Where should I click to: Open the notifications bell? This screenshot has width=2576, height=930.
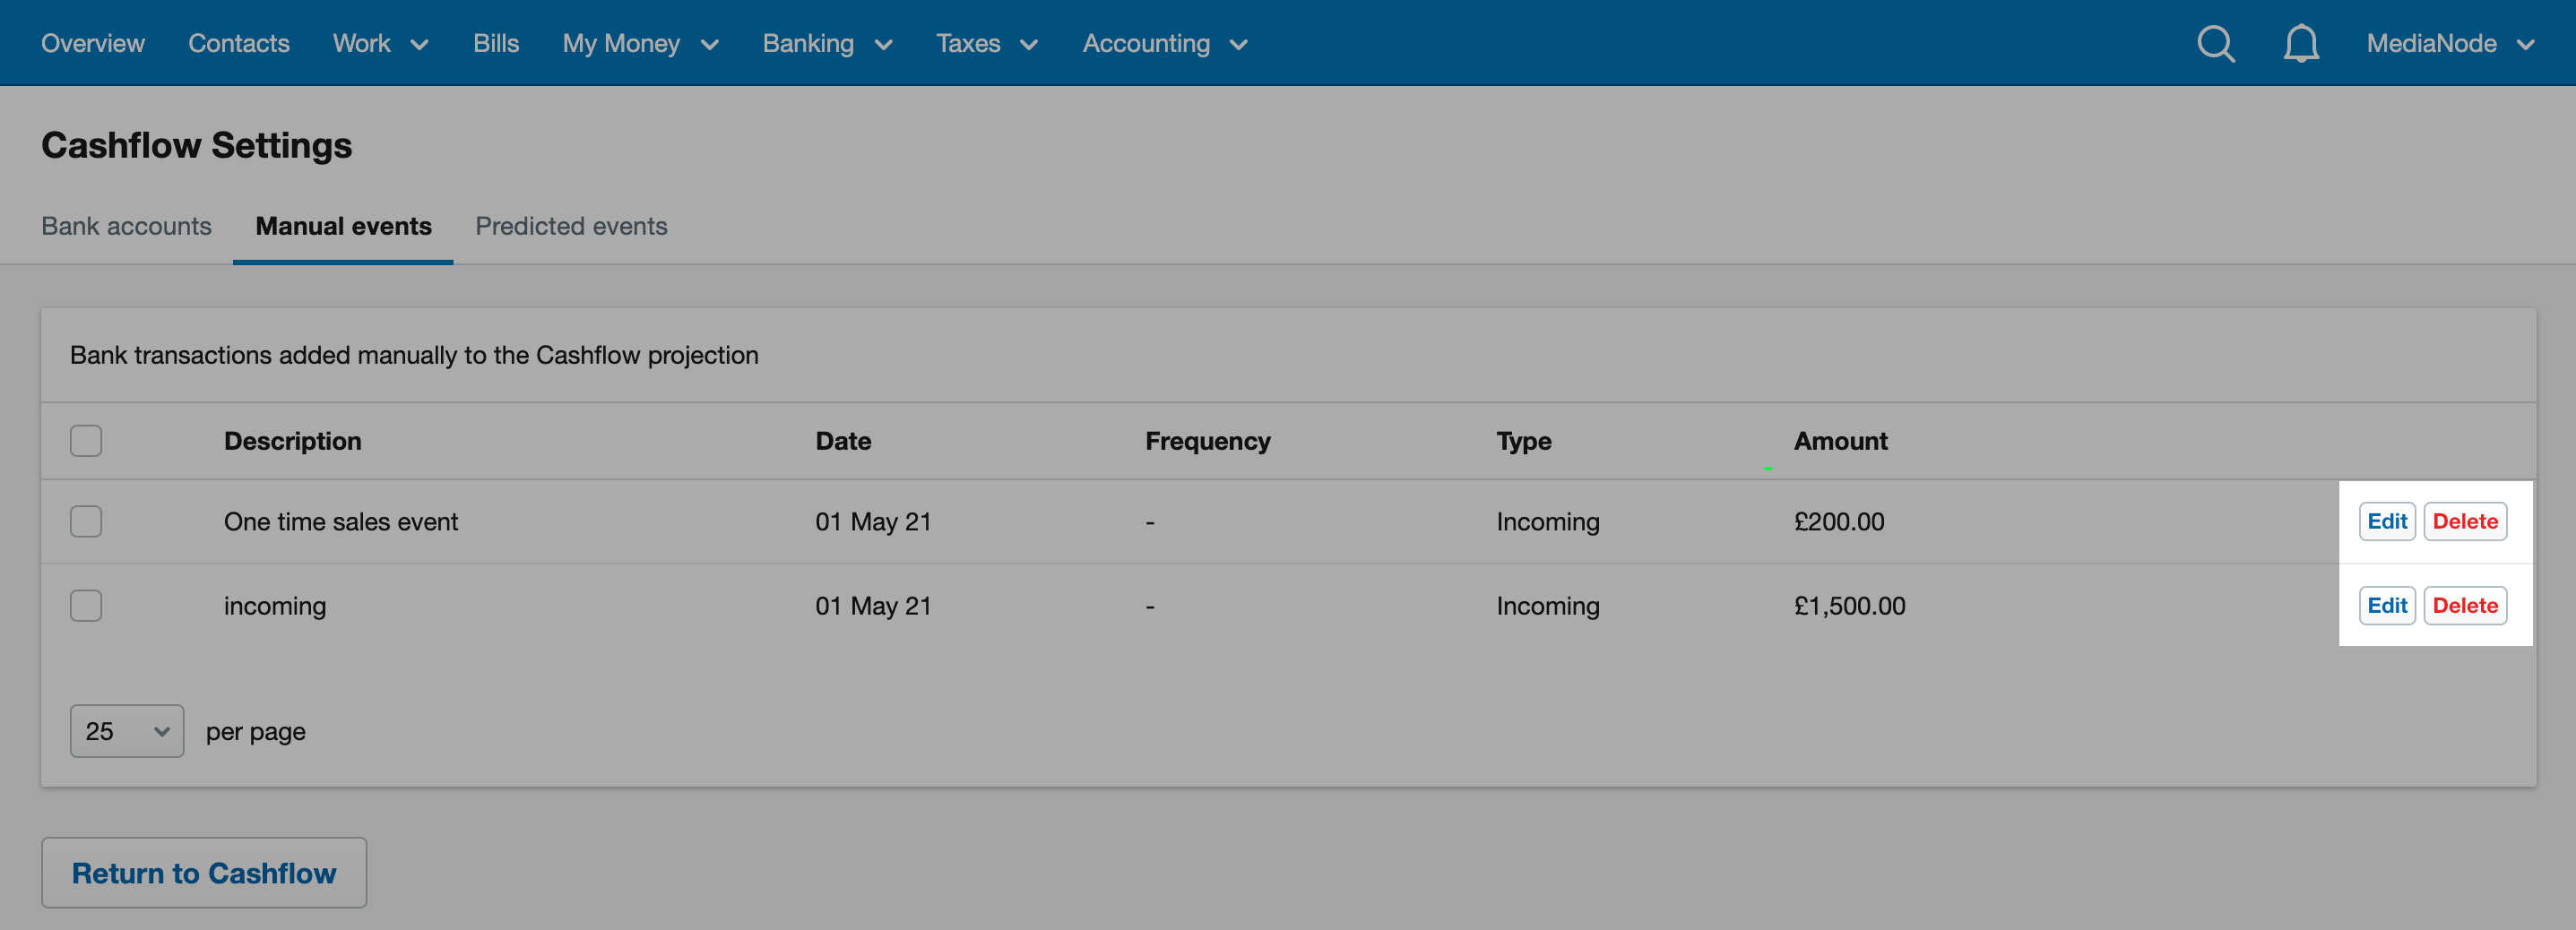tap(2301, 43)
